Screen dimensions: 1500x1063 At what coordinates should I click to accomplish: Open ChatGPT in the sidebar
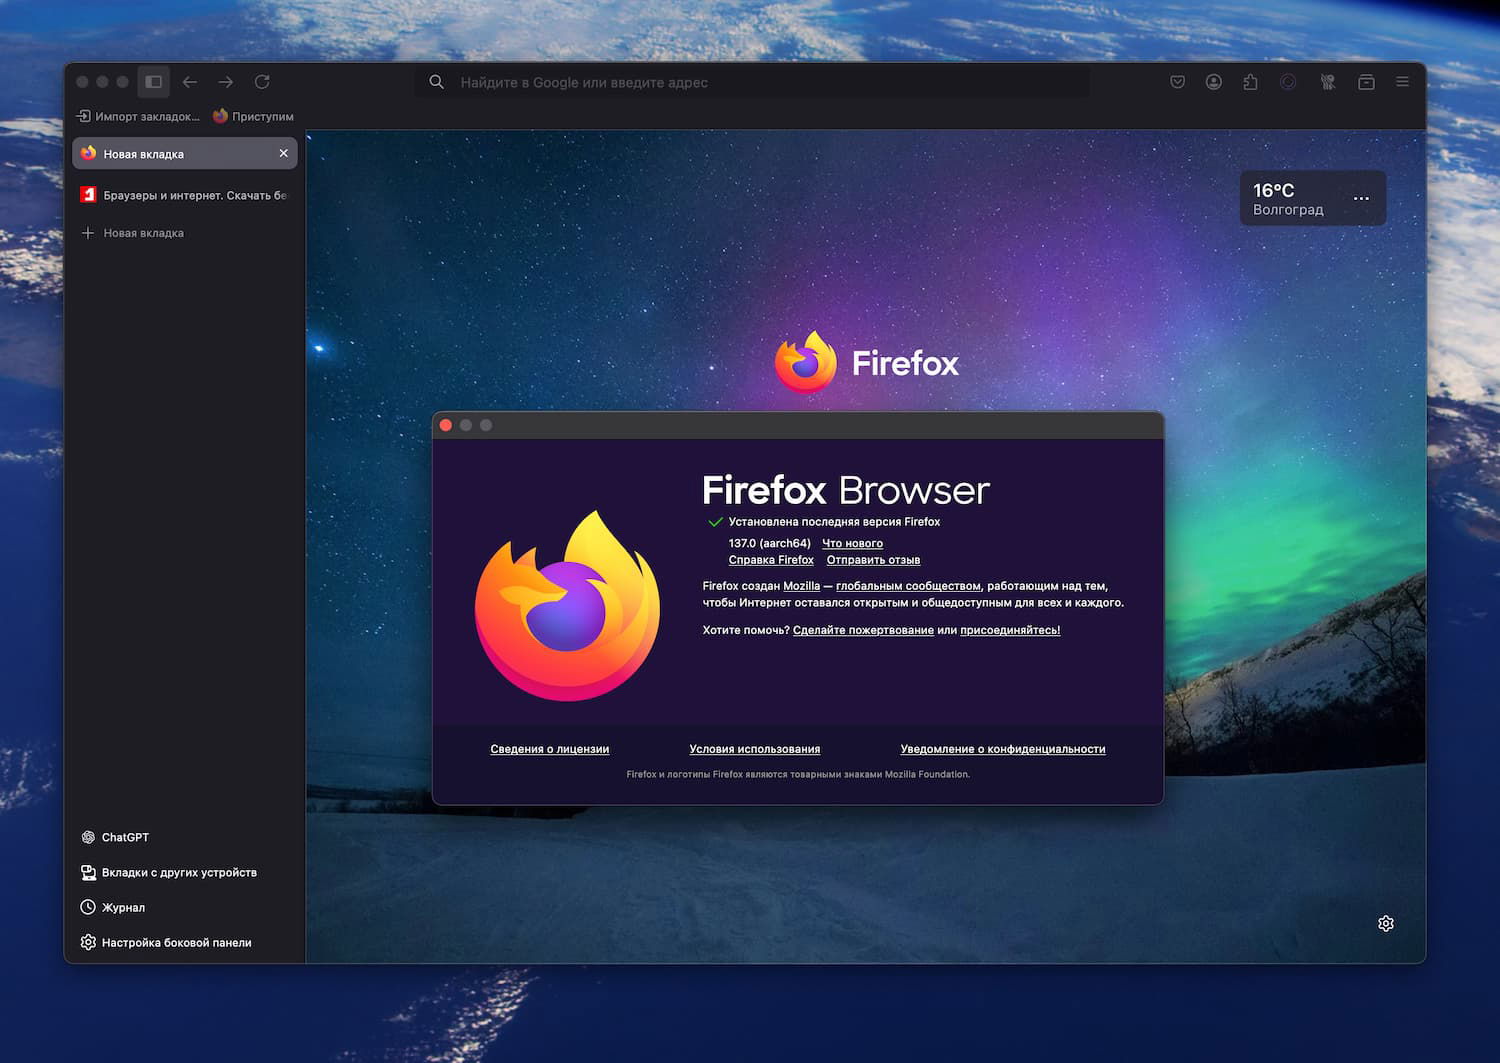[115, 837]
